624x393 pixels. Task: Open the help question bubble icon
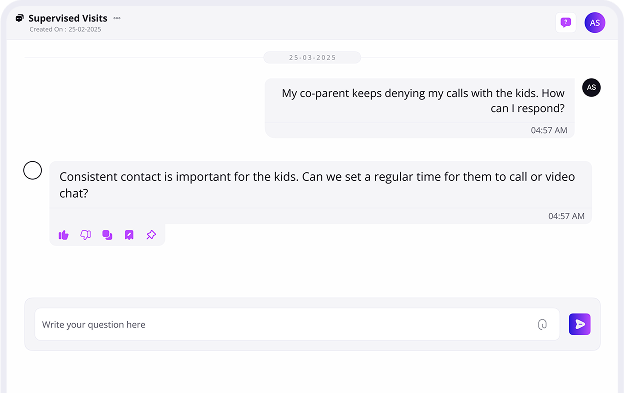click(x=566, y=23)
